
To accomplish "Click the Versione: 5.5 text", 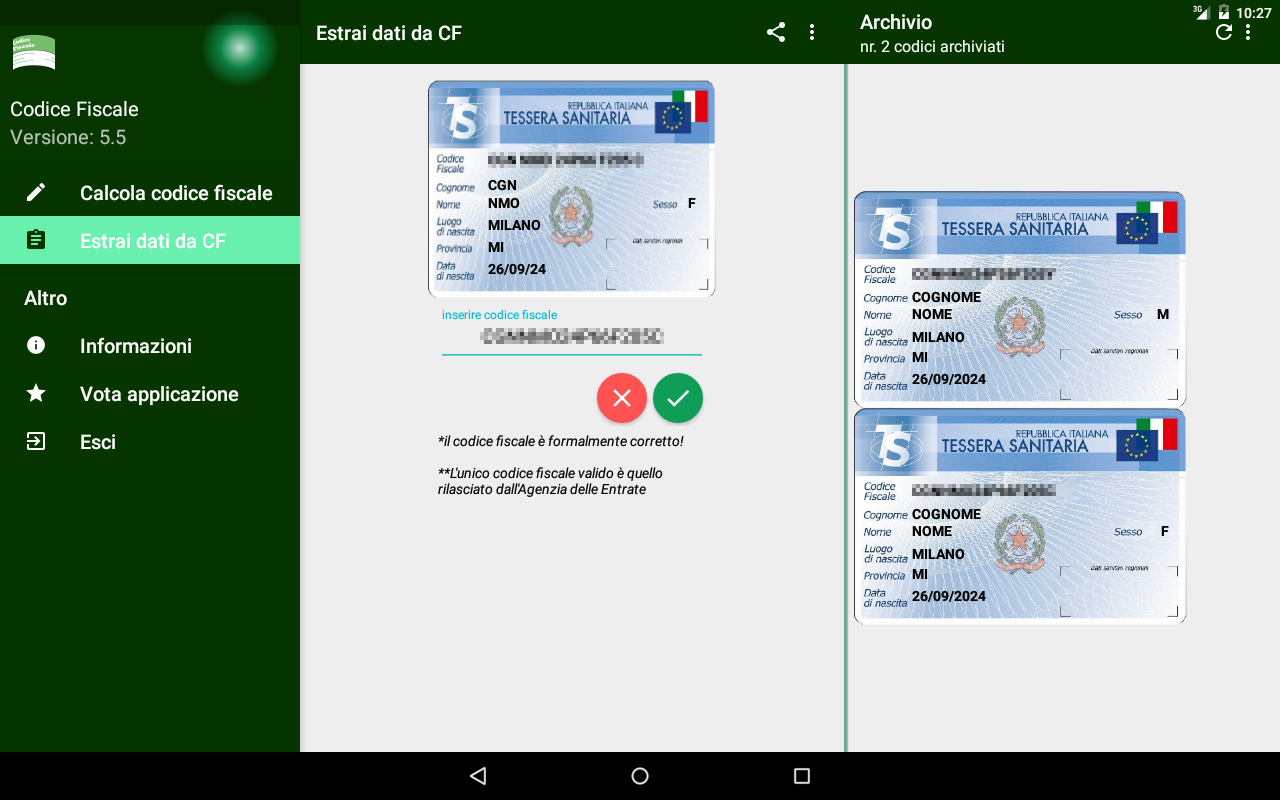I will [x=68, y=137].
